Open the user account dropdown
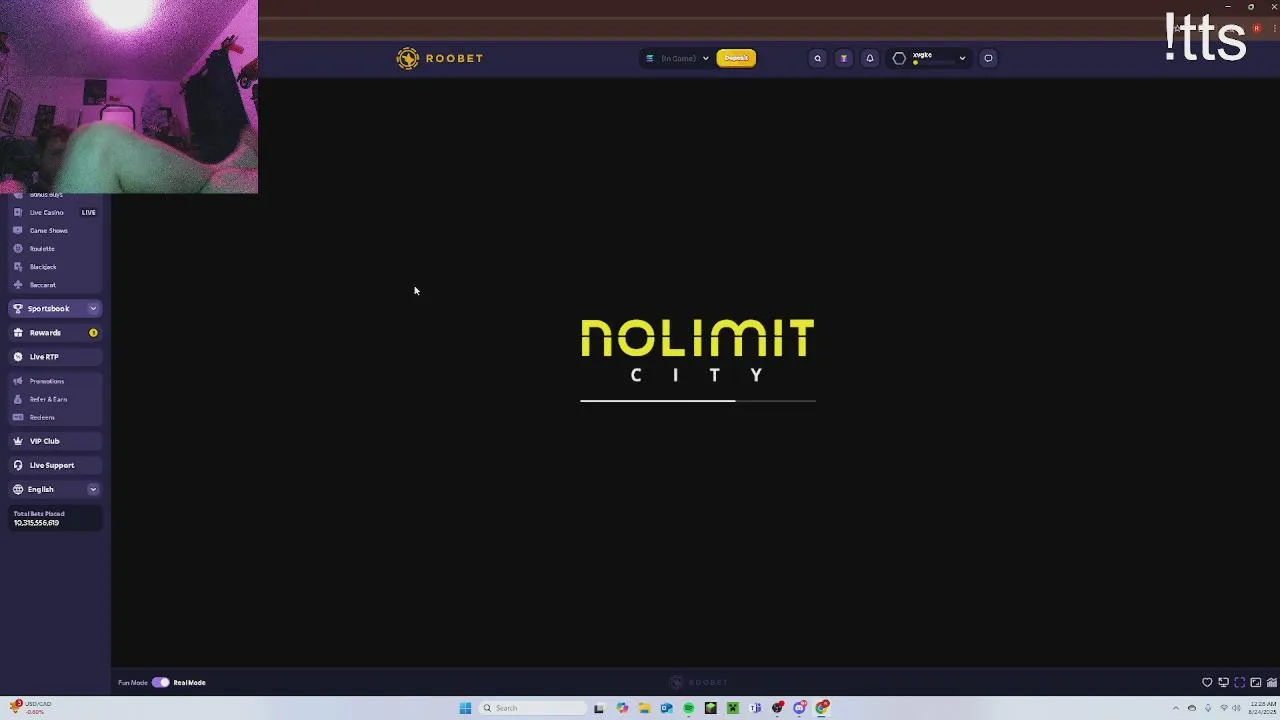Image resolution: width=1280 pixels, height=720 pixels. pyautogui.click(x=928, y=58)
